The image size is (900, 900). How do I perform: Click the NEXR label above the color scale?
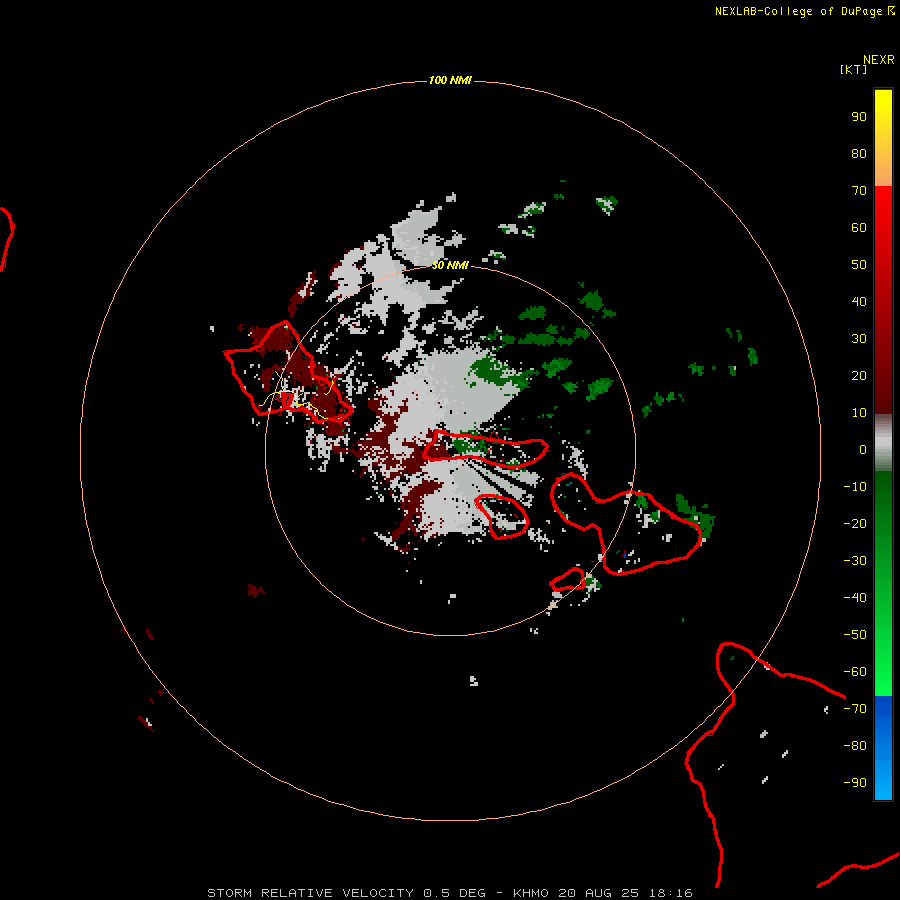[x=878, y=60]
